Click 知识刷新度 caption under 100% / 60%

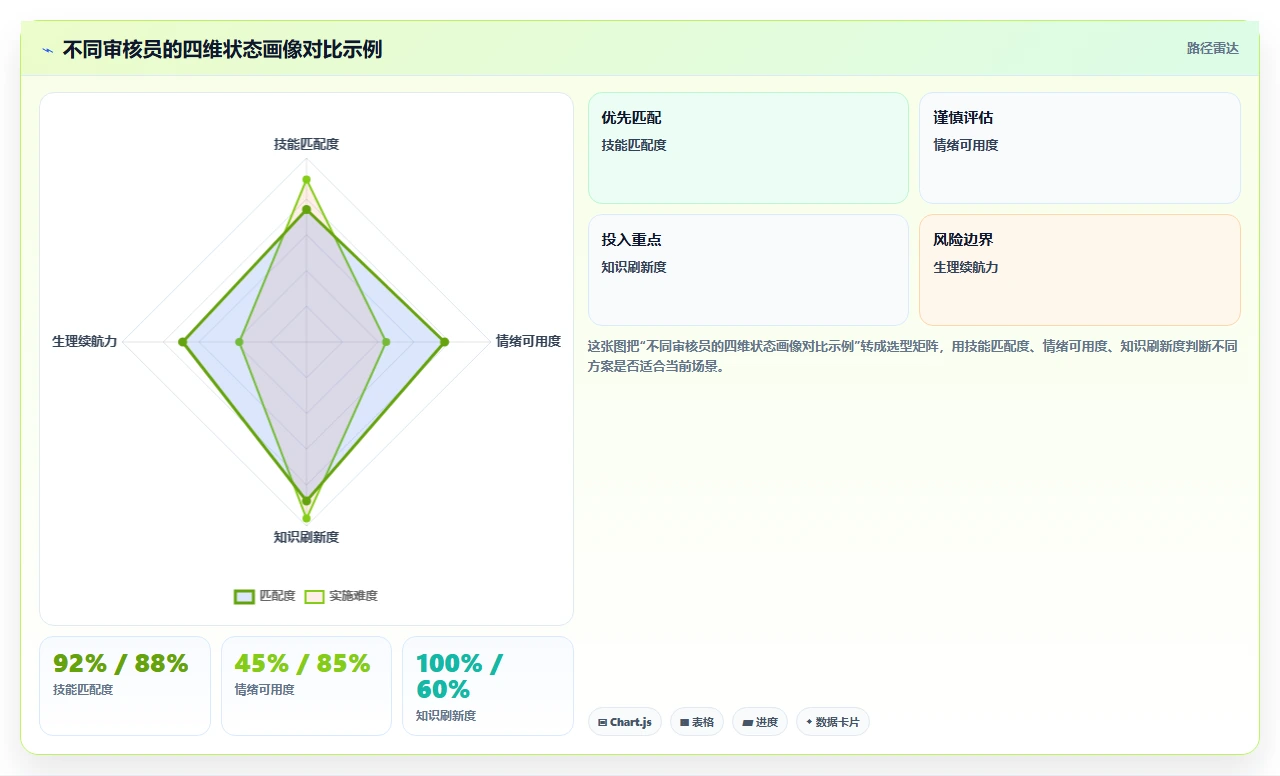click(446, 716)
